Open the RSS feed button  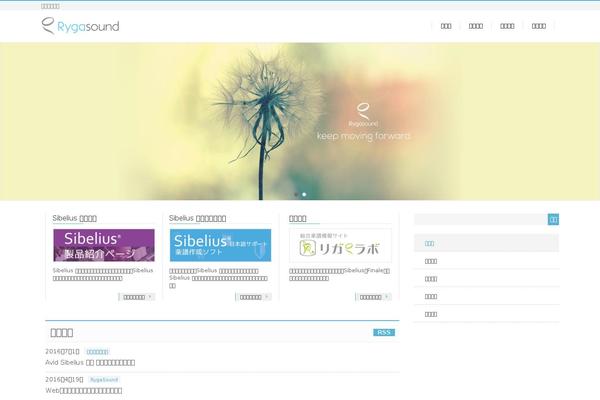[x=384, y=332]
